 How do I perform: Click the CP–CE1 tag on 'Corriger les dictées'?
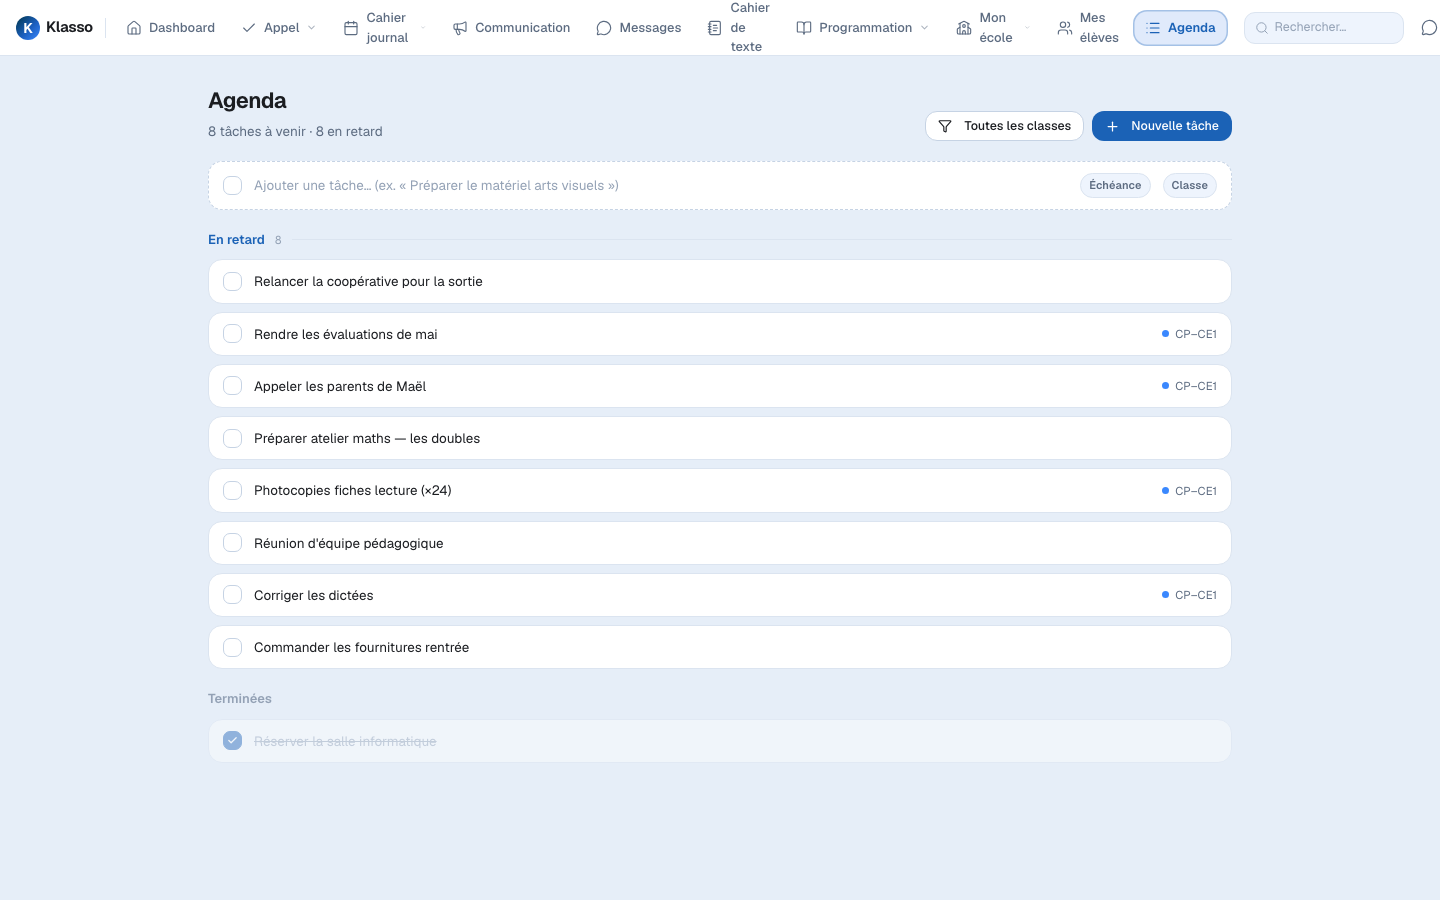1189,595
